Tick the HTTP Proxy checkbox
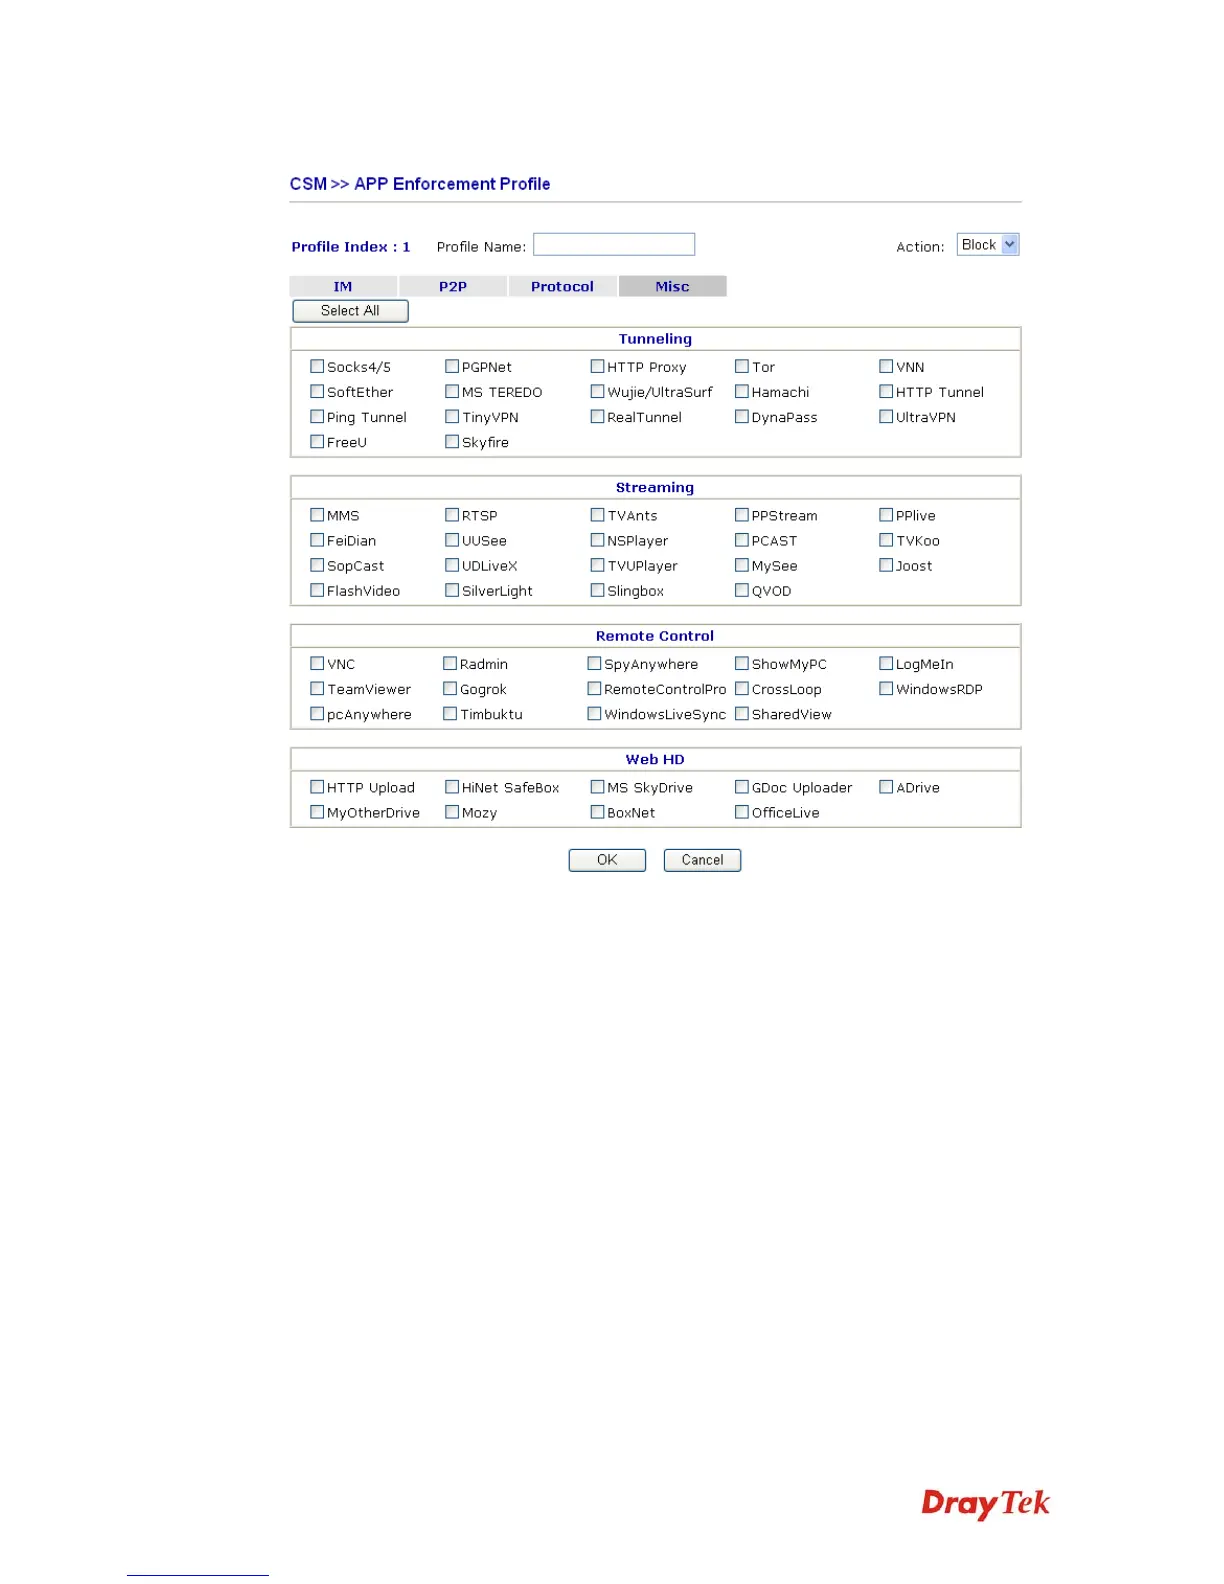Viewport: 1224px width, 1584px height. click(597, 367)
